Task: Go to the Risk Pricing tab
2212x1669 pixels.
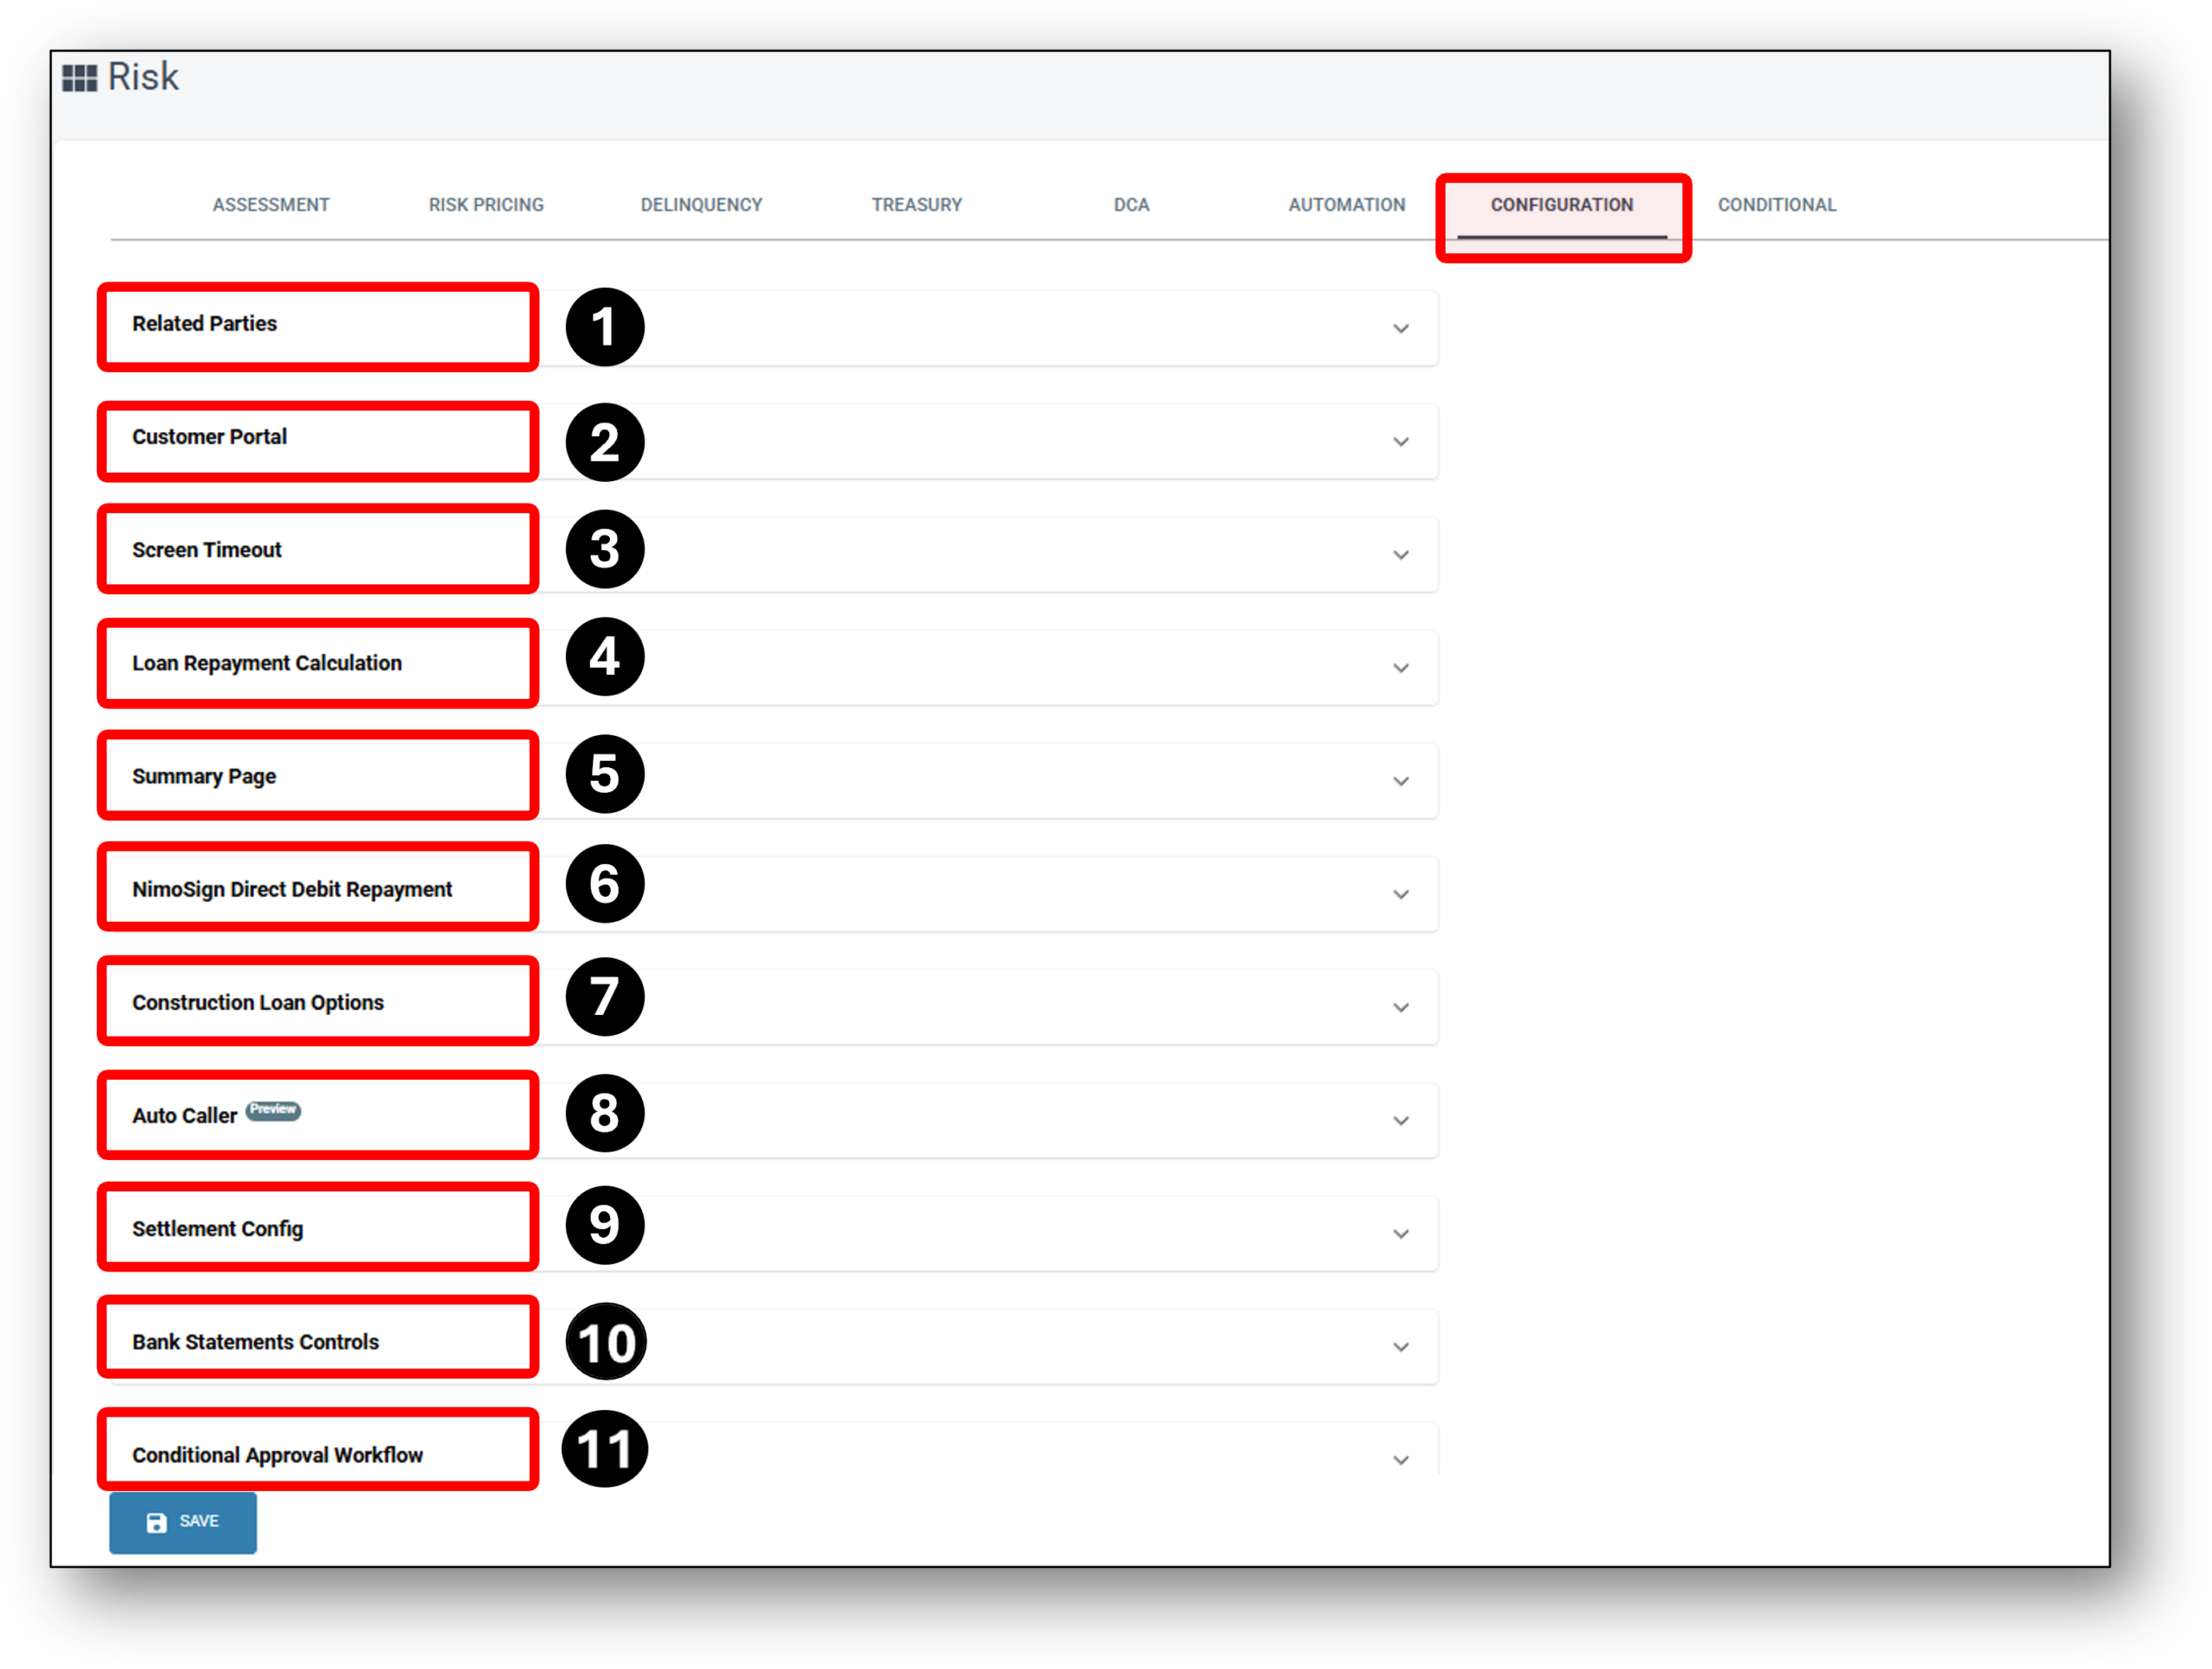Action: click(486, 205)
